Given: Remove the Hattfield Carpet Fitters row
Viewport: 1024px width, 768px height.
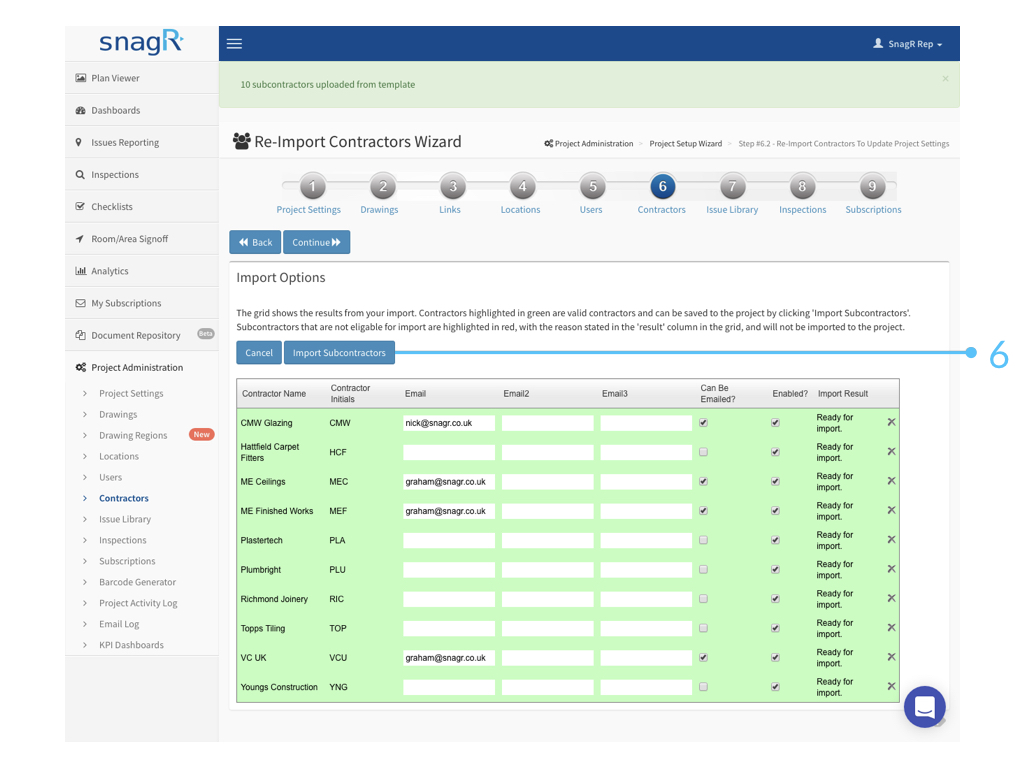Looking at the screenshot, I should (891, 452).
